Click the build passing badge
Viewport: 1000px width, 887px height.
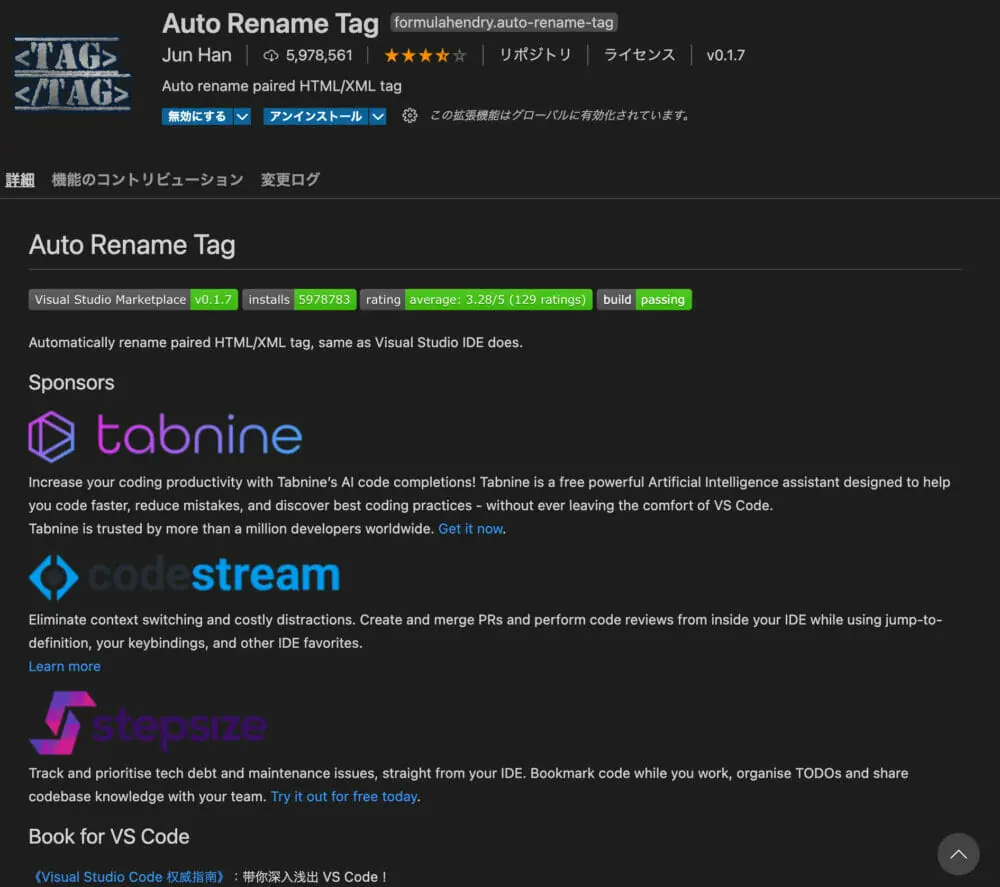coord(644,299)
